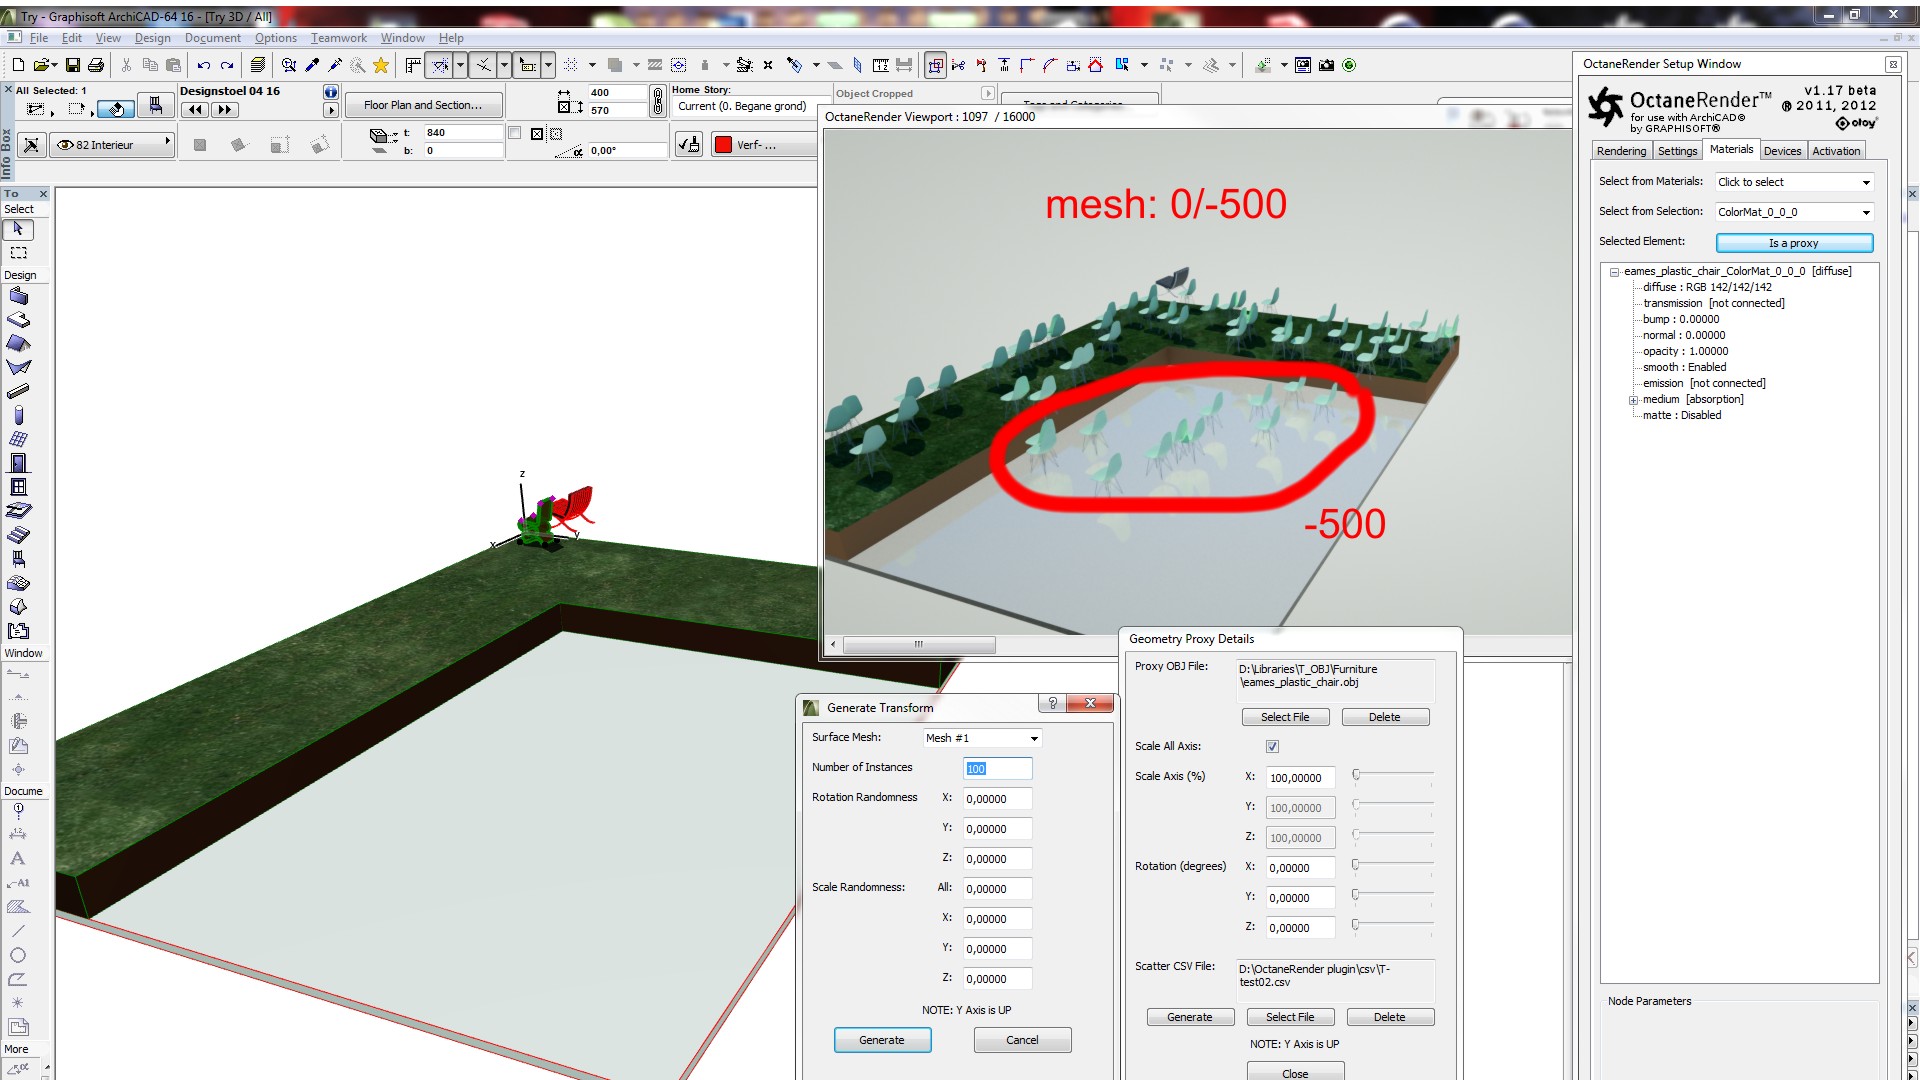
Task: Select the Wall tool in toolbox
Action: point(18,297)
